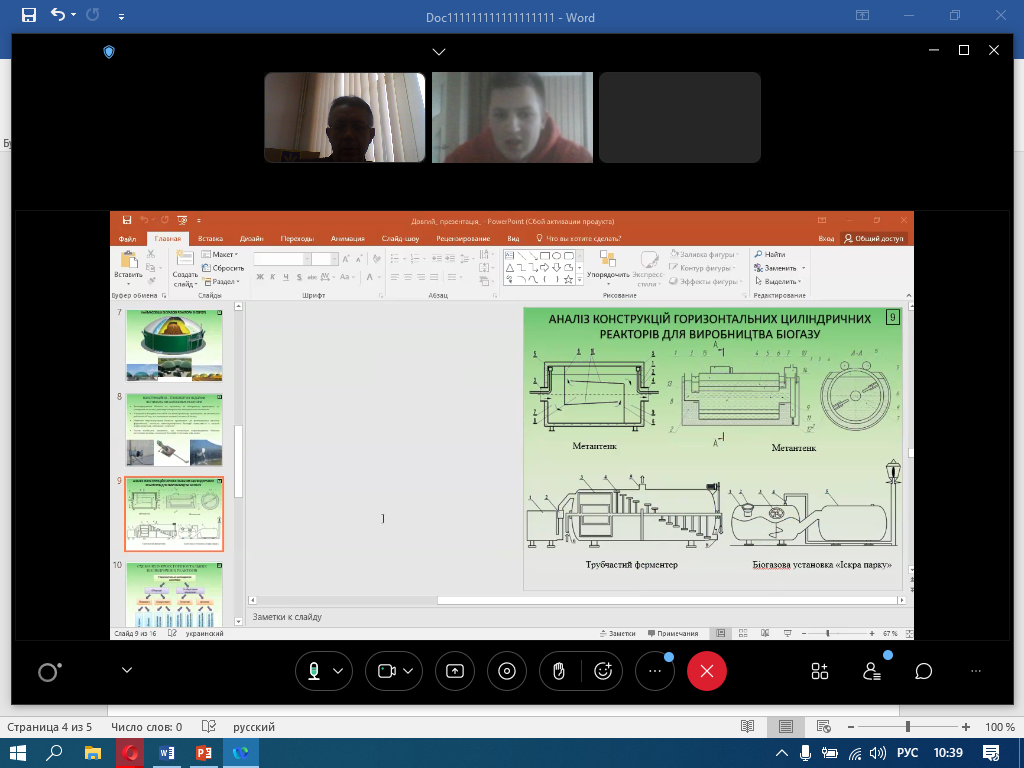Switch to Рецензирование tab in shared PowerPoint

pos(463,239)
